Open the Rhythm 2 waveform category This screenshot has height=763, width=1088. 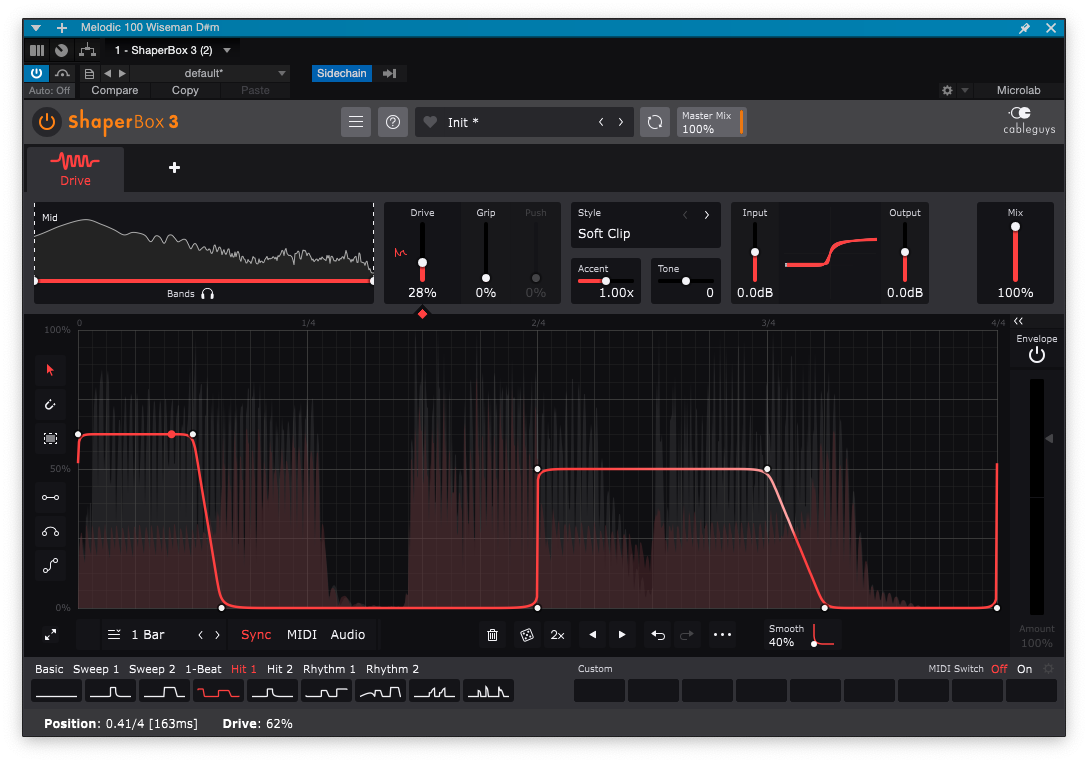click(x=392, y=669)
